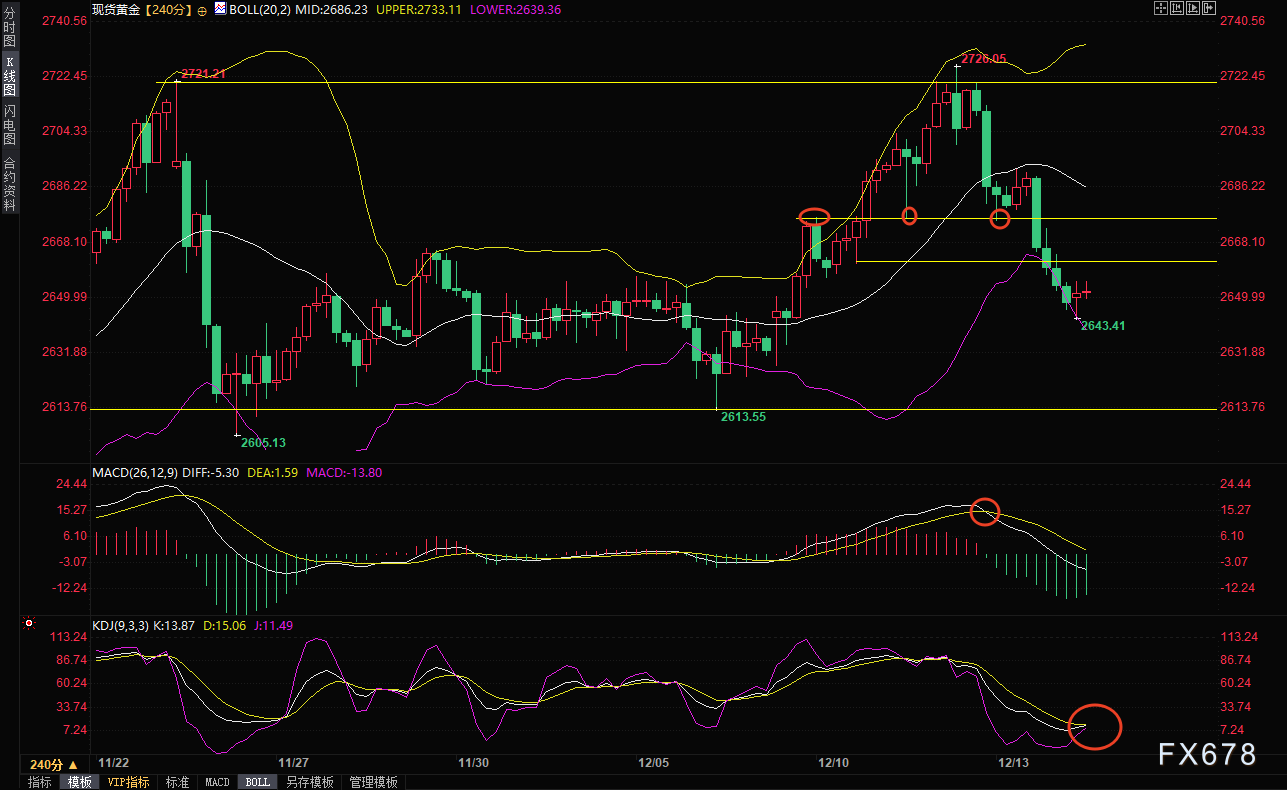Select the 指标 bottom tab
Screen dimensions: 1287x790
40,782
